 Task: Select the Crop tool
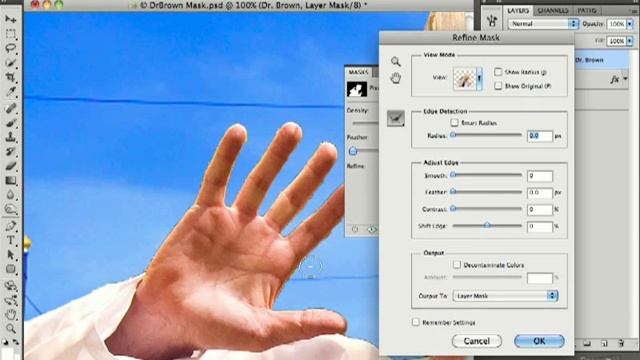coord(11,77)
